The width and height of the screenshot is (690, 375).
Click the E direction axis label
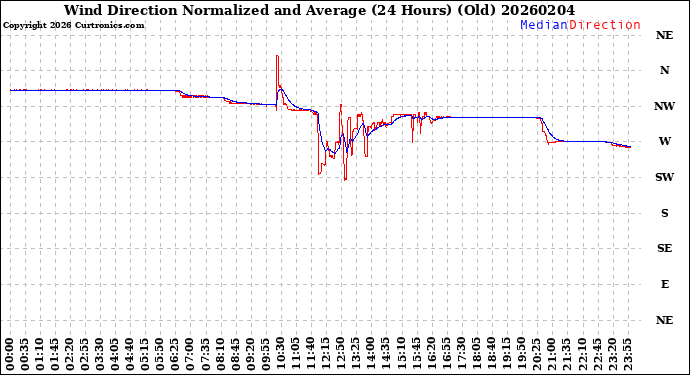[664, 284]
